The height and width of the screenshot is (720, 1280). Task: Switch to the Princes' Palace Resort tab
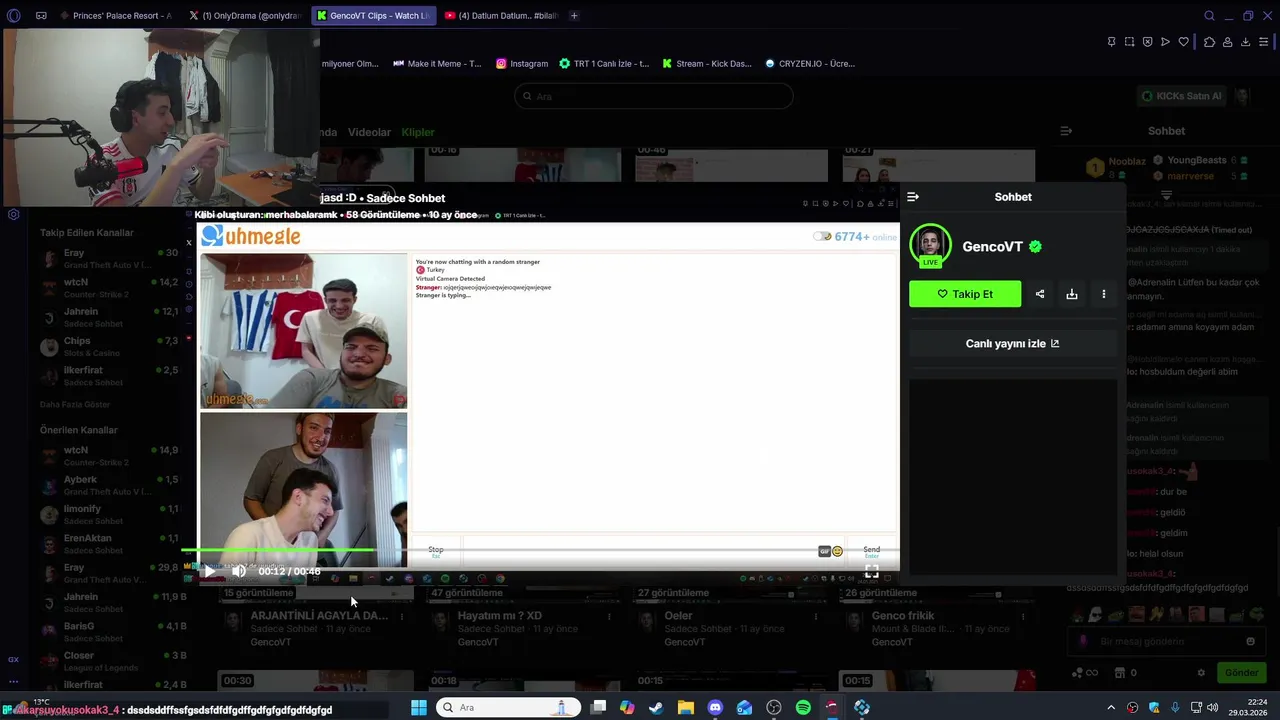[115, 16]
